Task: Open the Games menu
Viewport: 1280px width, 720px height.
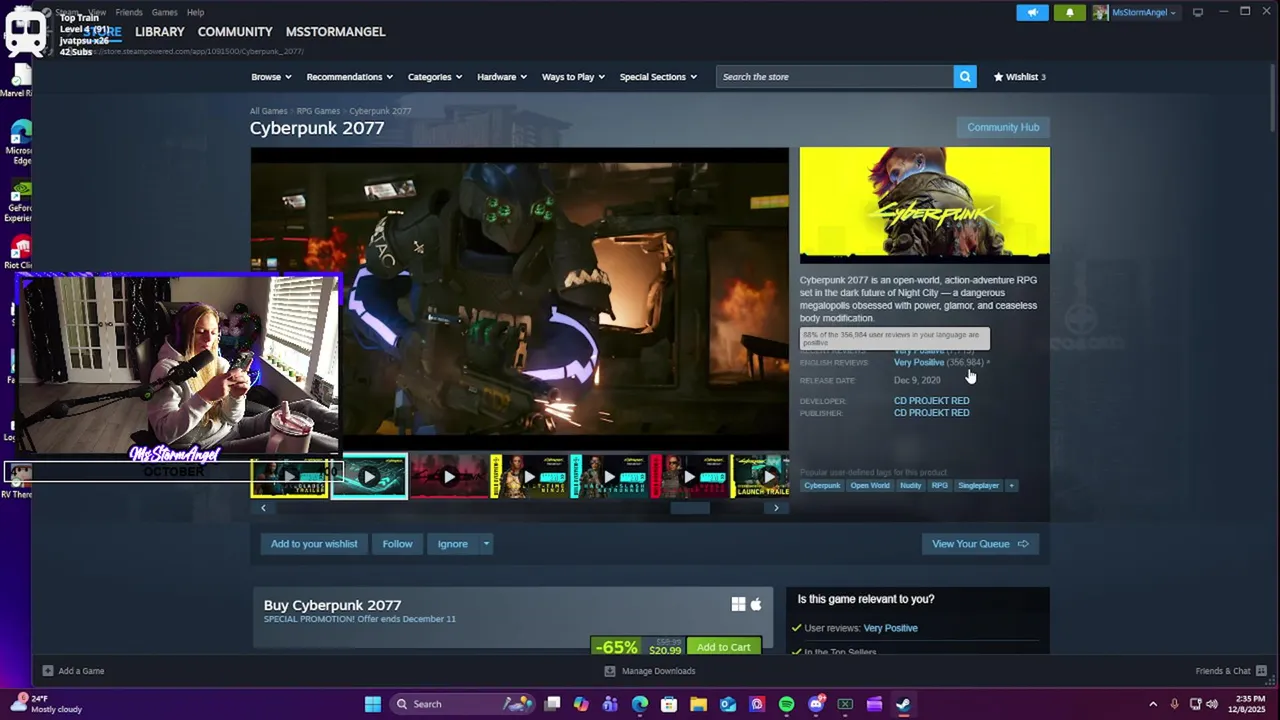Action: [164, 12]
